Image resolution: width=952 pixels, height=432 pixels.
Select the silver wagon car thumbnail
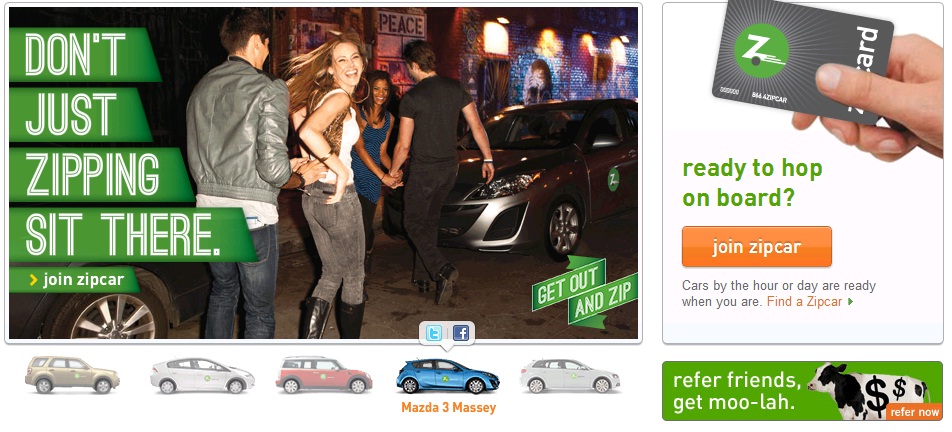(x=570, y=376)
